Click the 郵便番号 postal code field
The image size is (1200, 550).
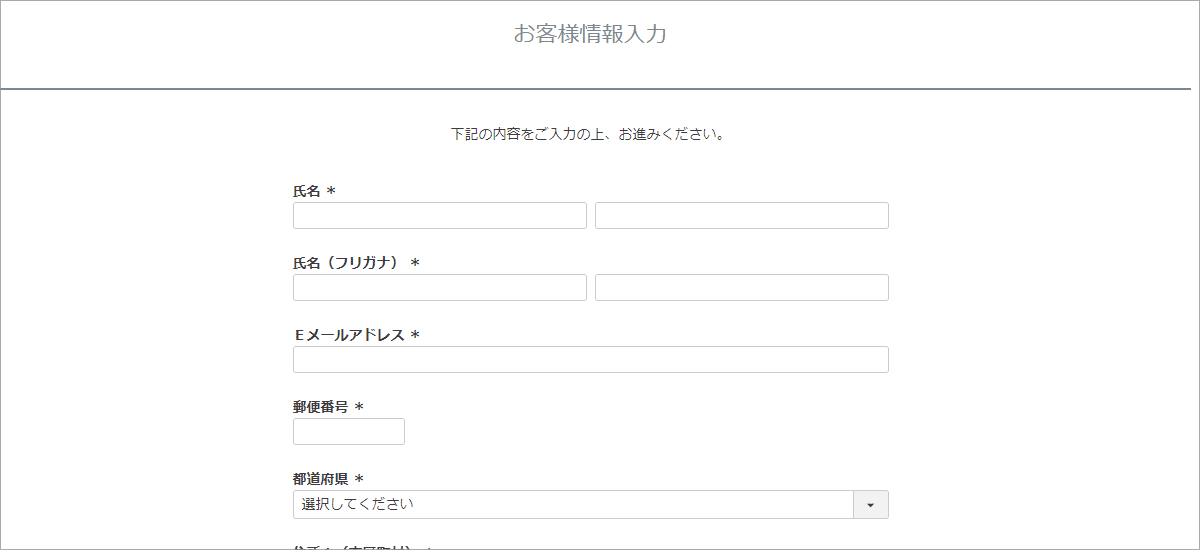tap(348, 432)
